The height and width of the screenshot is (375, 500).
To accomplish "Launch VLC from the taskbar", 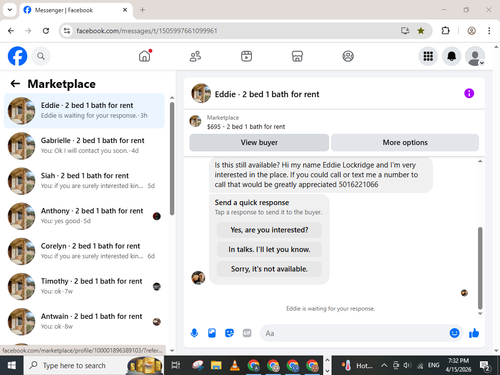I will tap(235, 365).
